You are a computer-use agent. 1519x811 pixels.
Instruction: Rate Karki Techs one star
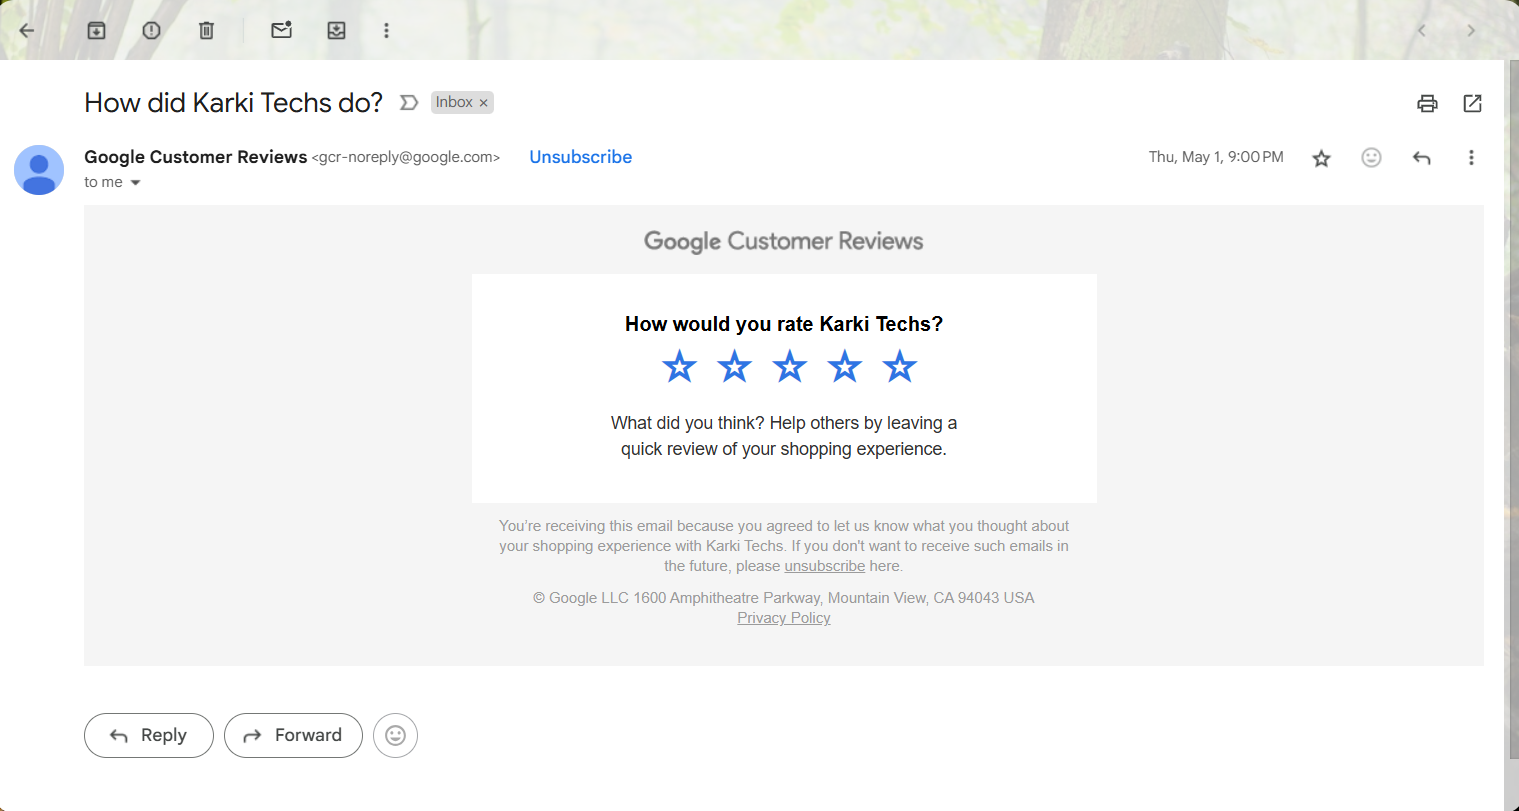point(679,367)
